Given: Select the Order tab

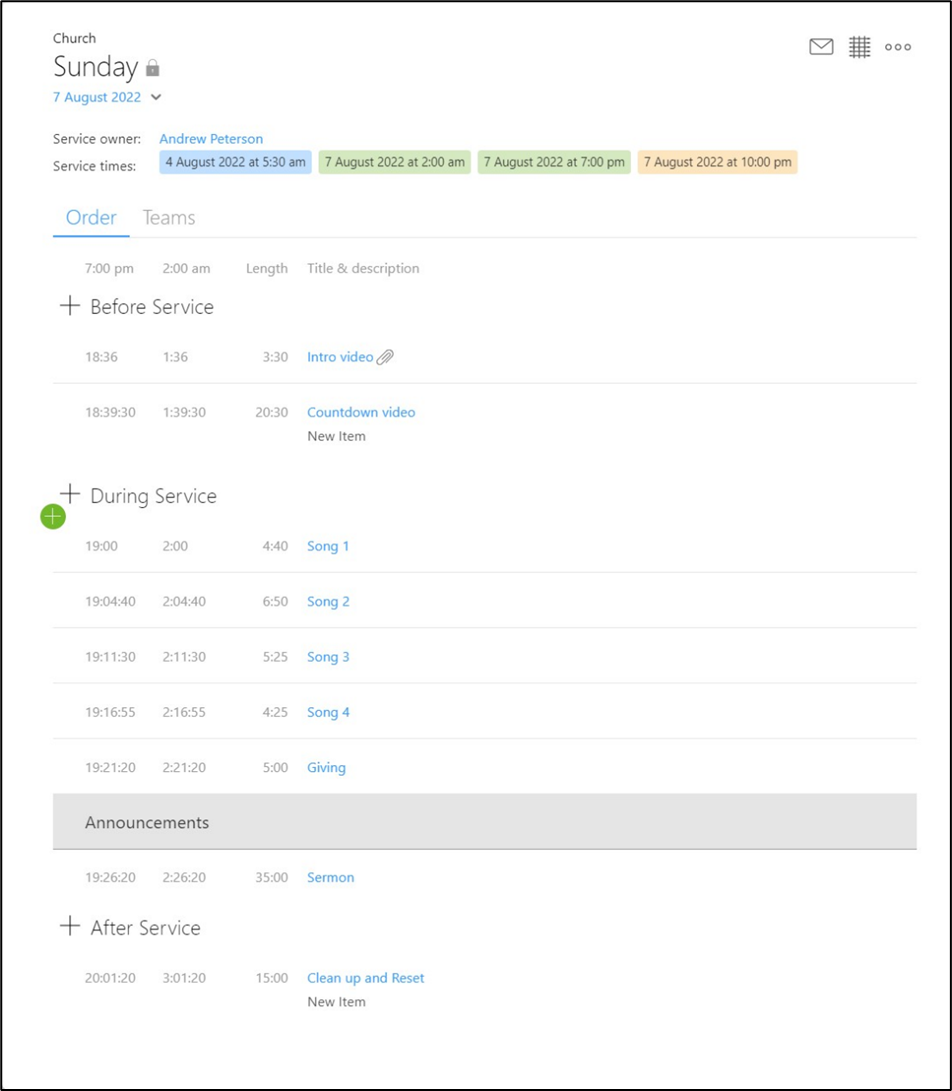Looking at the screenshot, I should (91, 218).
